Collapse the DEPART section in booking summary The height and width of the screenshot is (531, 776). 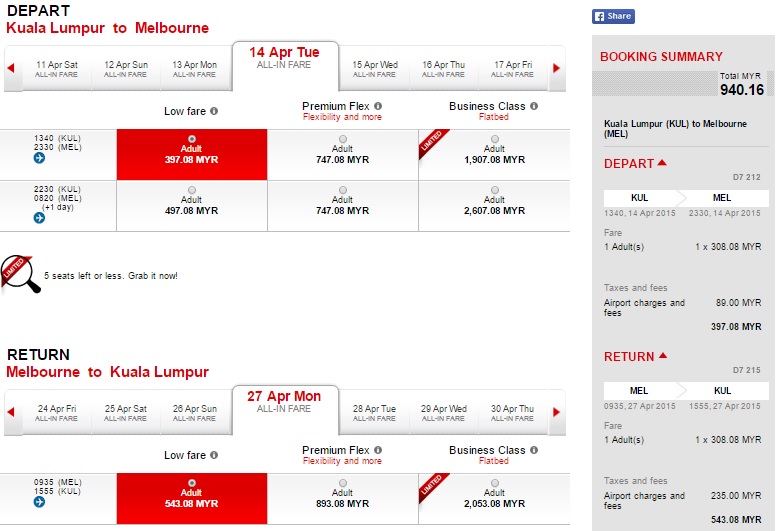[x=662, y=163]
